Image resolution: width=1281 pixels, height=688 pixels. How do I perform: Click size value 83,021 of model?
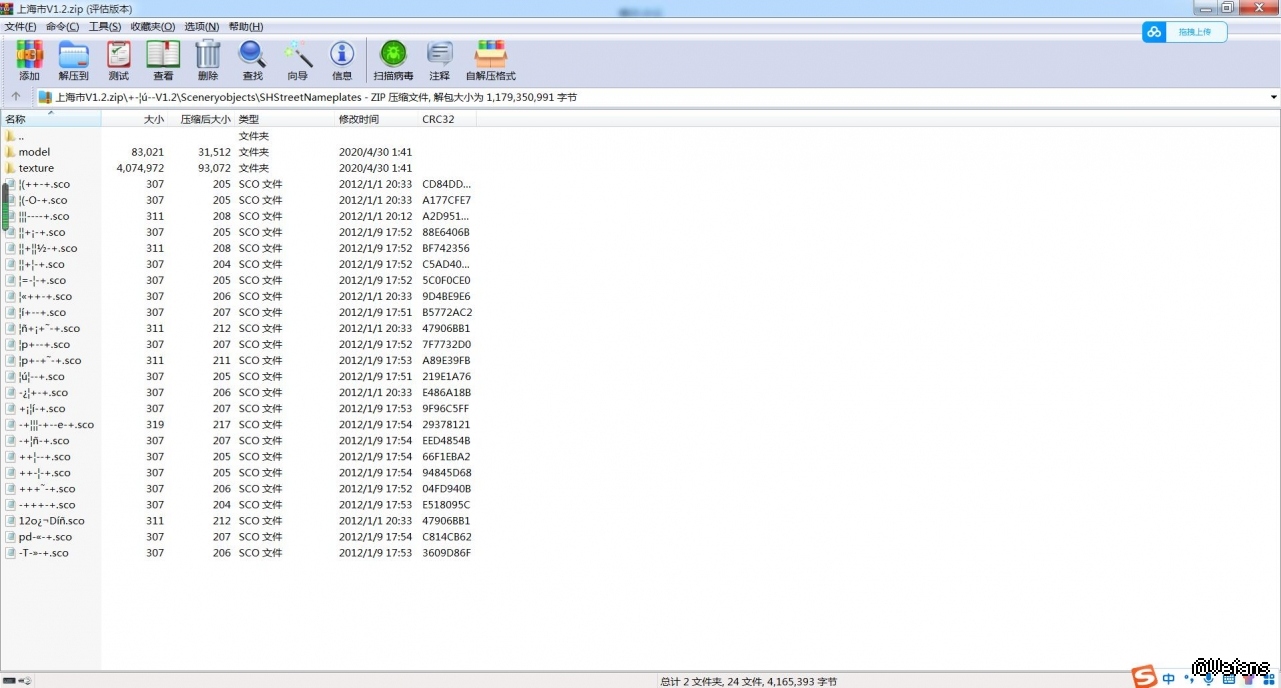click(x=147, y=152)
